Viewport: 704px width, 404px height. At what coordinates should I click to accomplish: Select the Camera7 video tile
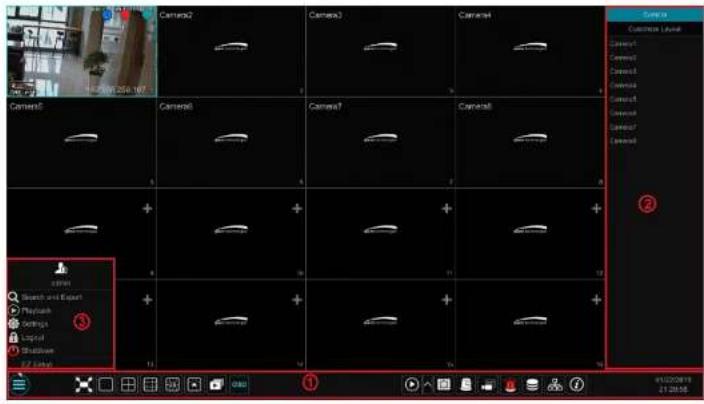pos(380,142)
